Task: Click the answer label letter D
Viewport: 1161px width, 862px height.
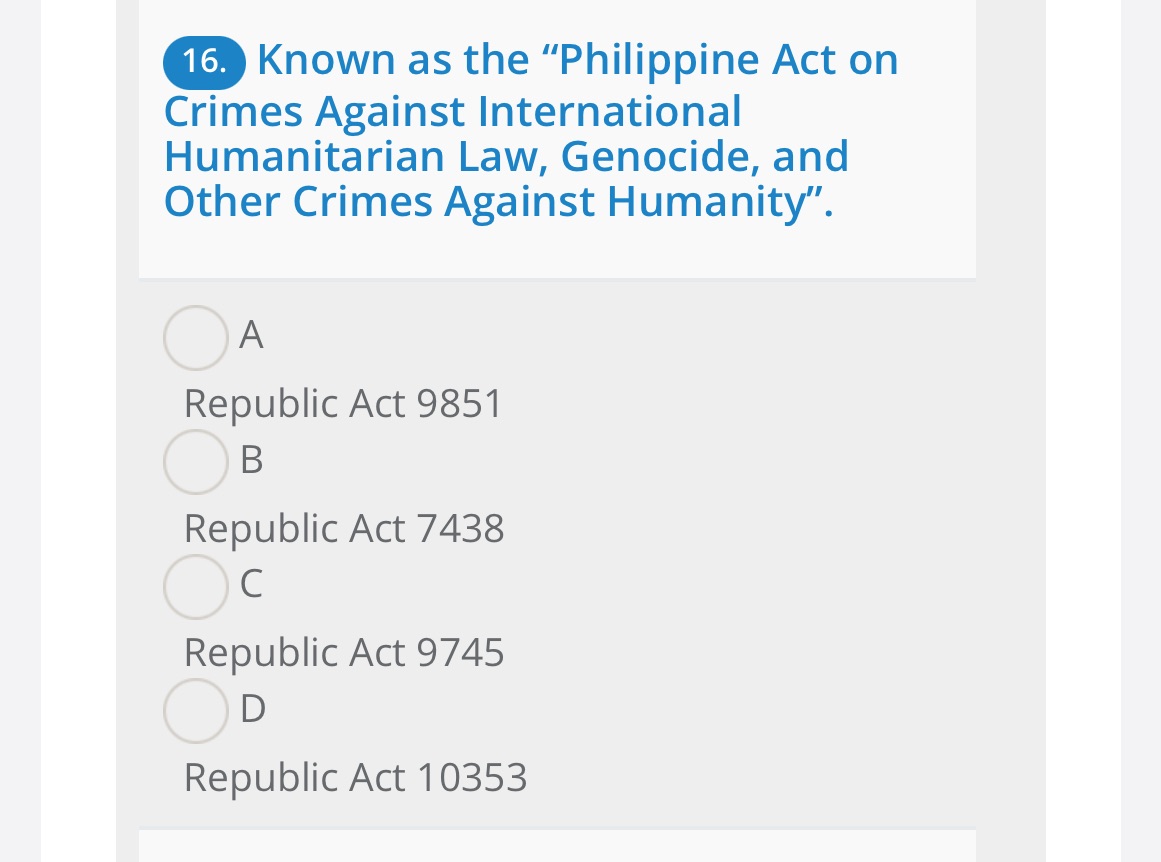Action: 252,710
